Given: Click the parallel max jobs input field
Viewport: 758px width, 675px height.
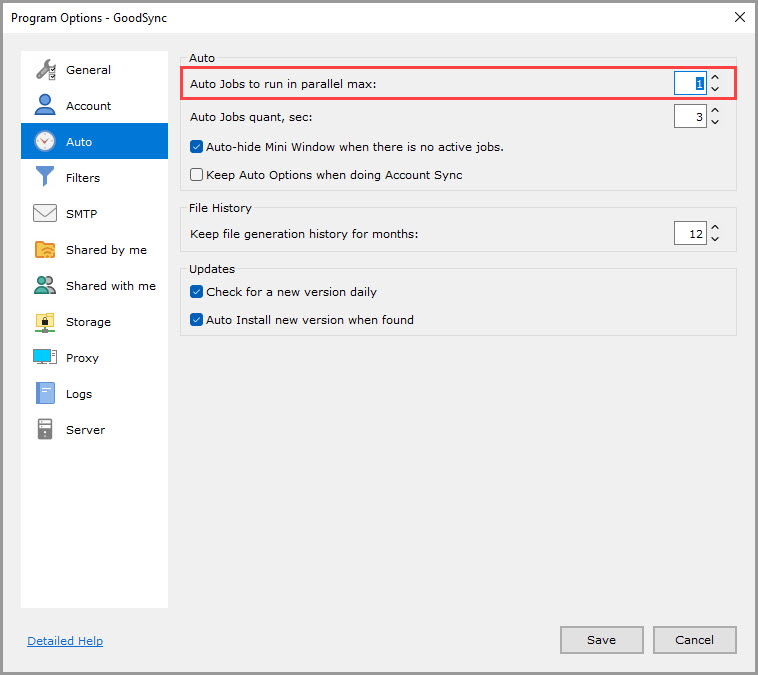Looking at the screenshot, I should click(x=690, y=83).
